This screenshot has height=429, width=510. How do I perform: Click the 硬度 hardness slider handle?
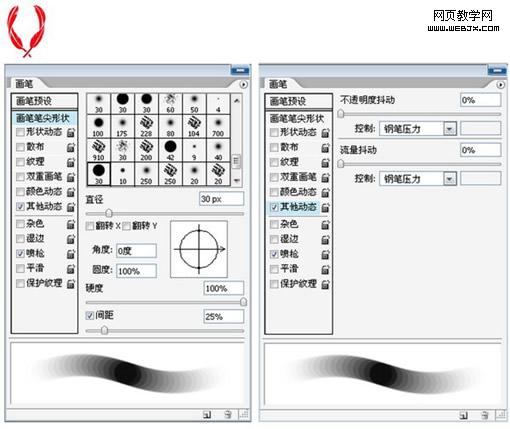pyautogui.click(x=243, y=302)
